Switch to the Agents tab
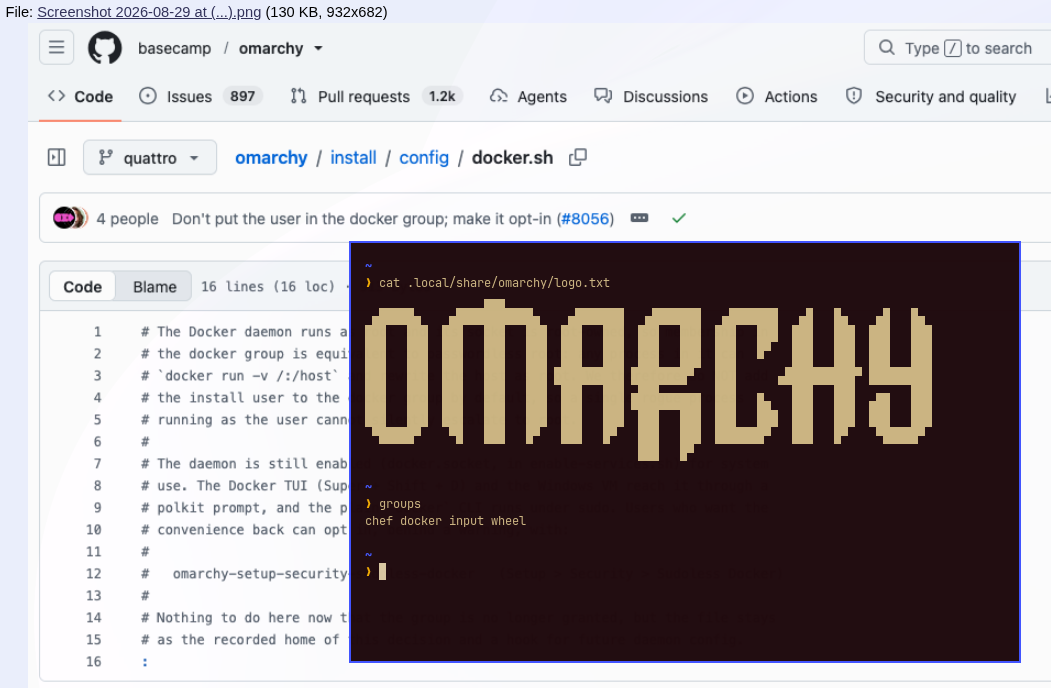 [x=528, y=97]
